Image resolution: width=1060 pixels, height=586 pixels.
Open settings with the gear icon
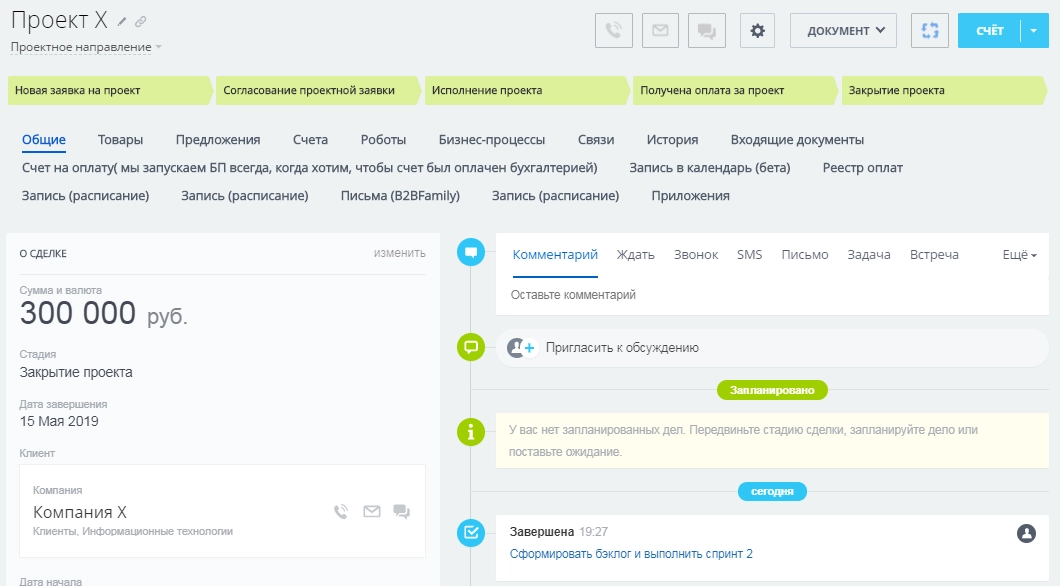click(757, 30)
